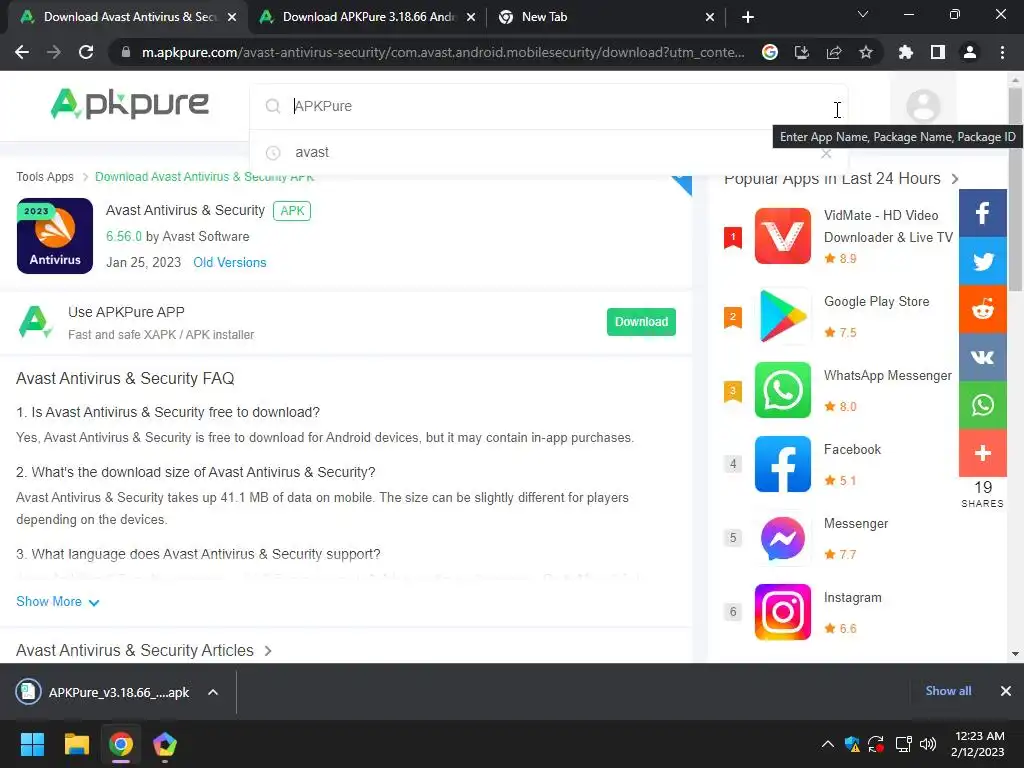This screenshot has width=1024, height=768.
Task: Open the Chrome profile icon
Action: (x=970, y=52)
